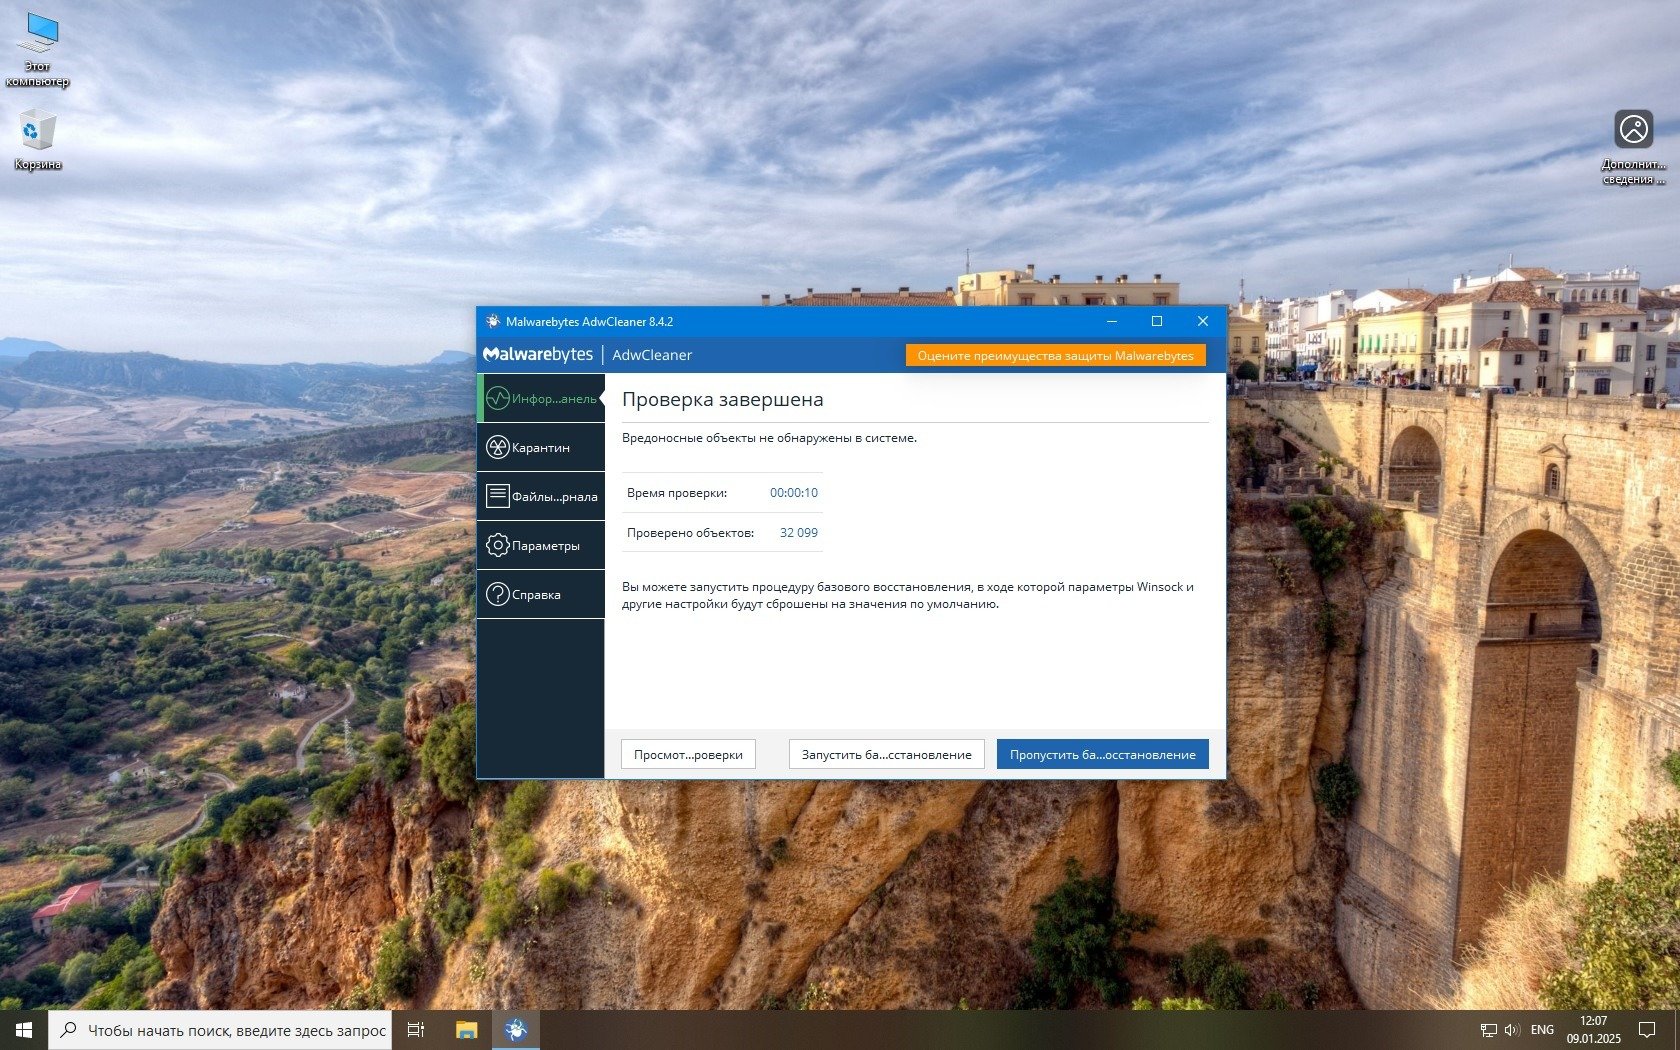Select the Этот компьютер desktop icon
Image resolution: width=1680 pixels, height=1050 pixels.
(38, 49)
